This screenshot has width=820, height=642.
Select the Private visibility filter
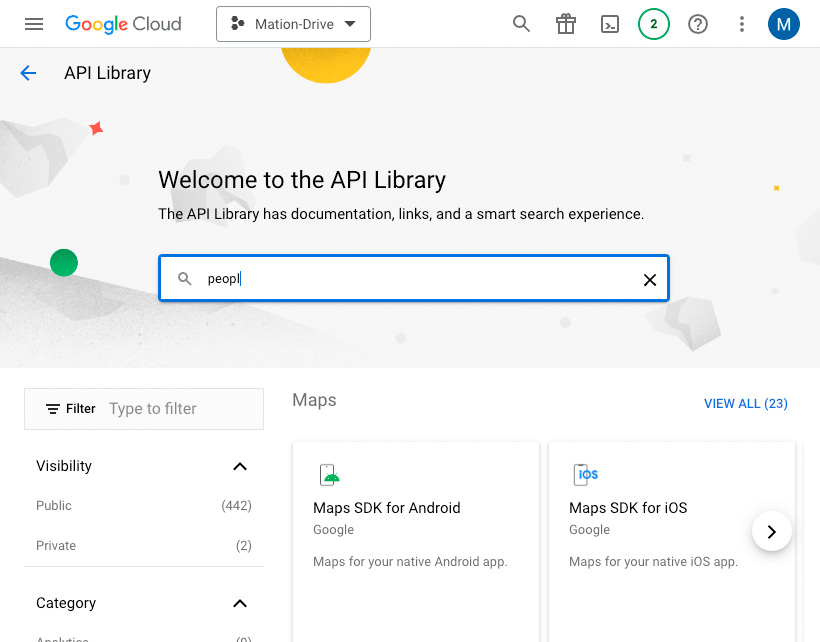144,545
